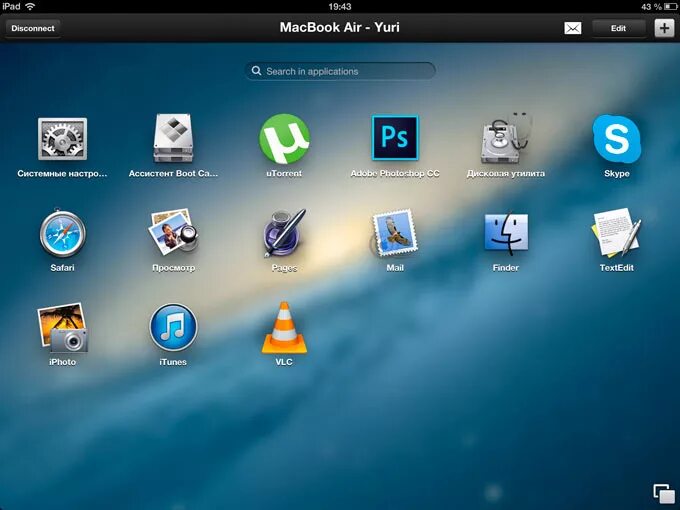Click the 'Просмотр' label text
Screen dimensions: 680x510
point(173,268)
